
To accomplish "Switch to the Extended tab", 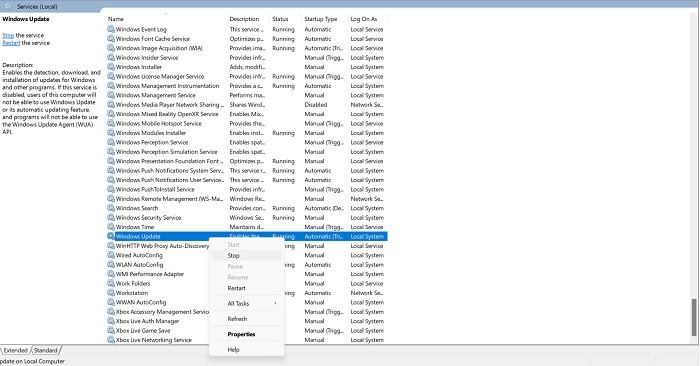I will point(15,350).
